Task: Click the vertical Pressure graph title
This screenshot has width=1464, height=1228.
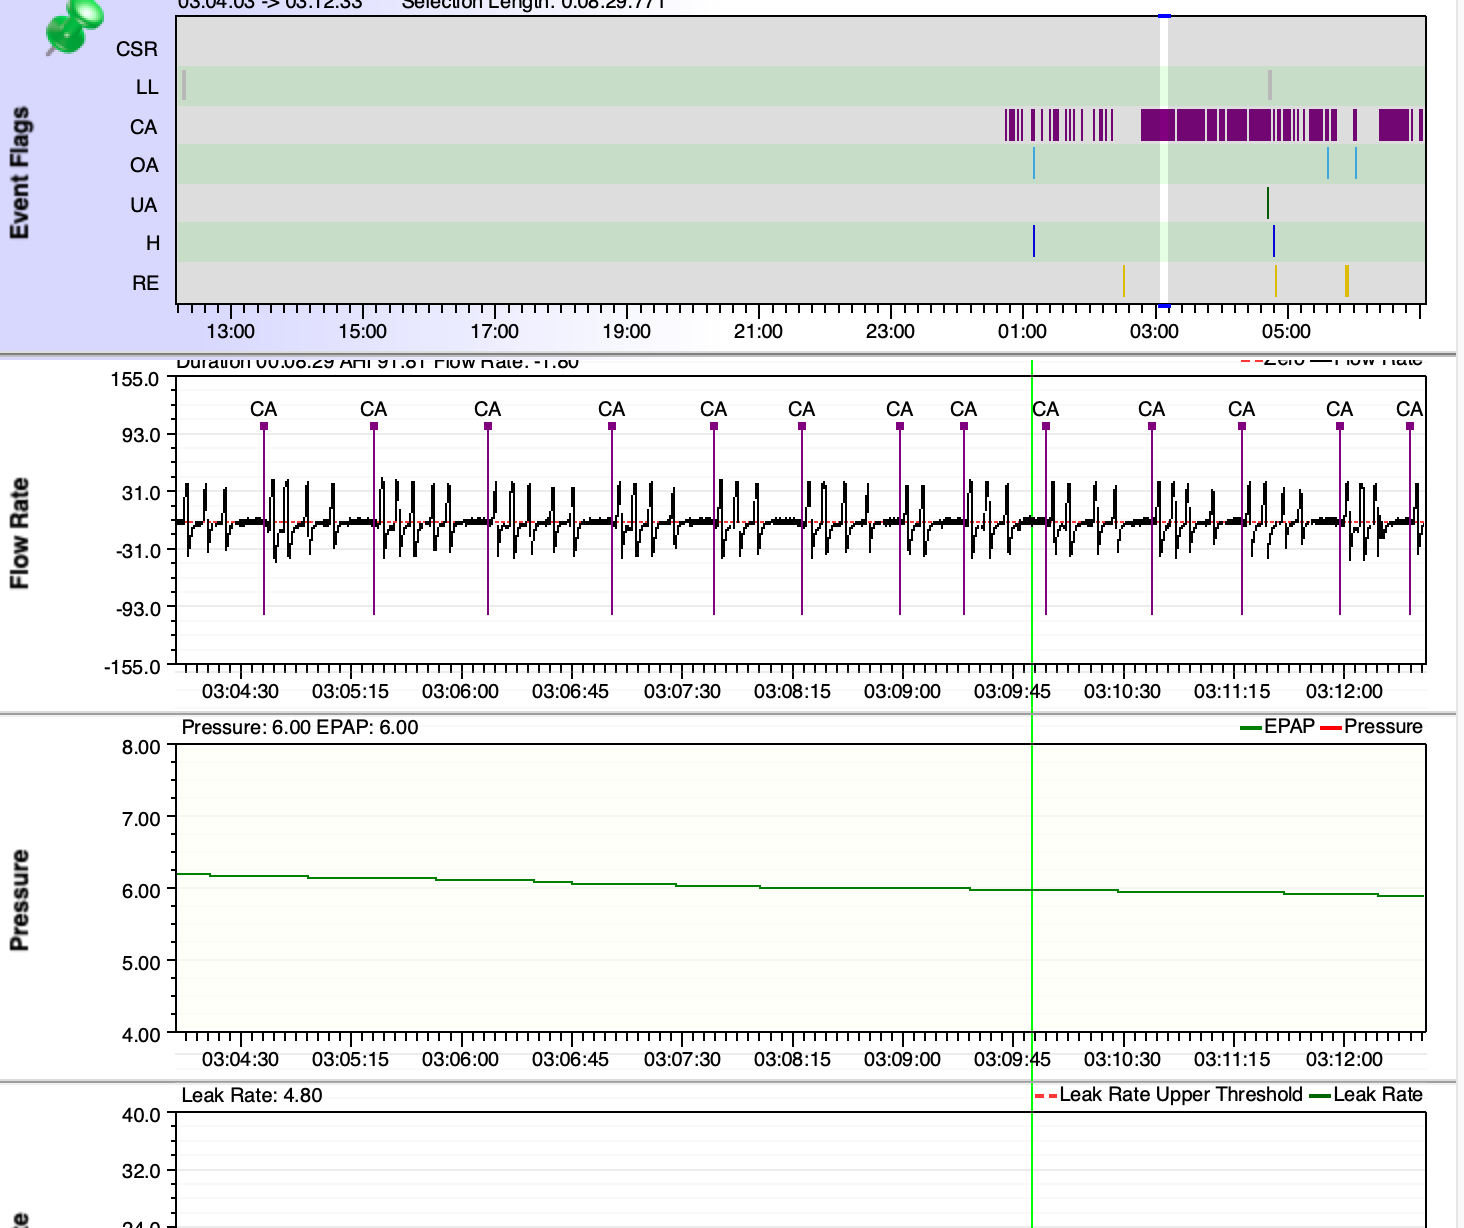Action: click(x=19, y=900)
